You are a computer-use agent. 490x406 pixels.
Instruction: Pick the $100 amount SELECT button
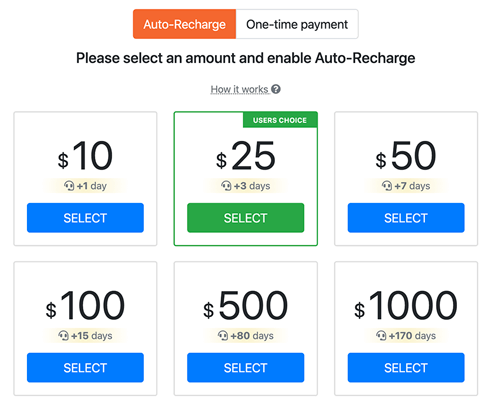tap(85, 368)
